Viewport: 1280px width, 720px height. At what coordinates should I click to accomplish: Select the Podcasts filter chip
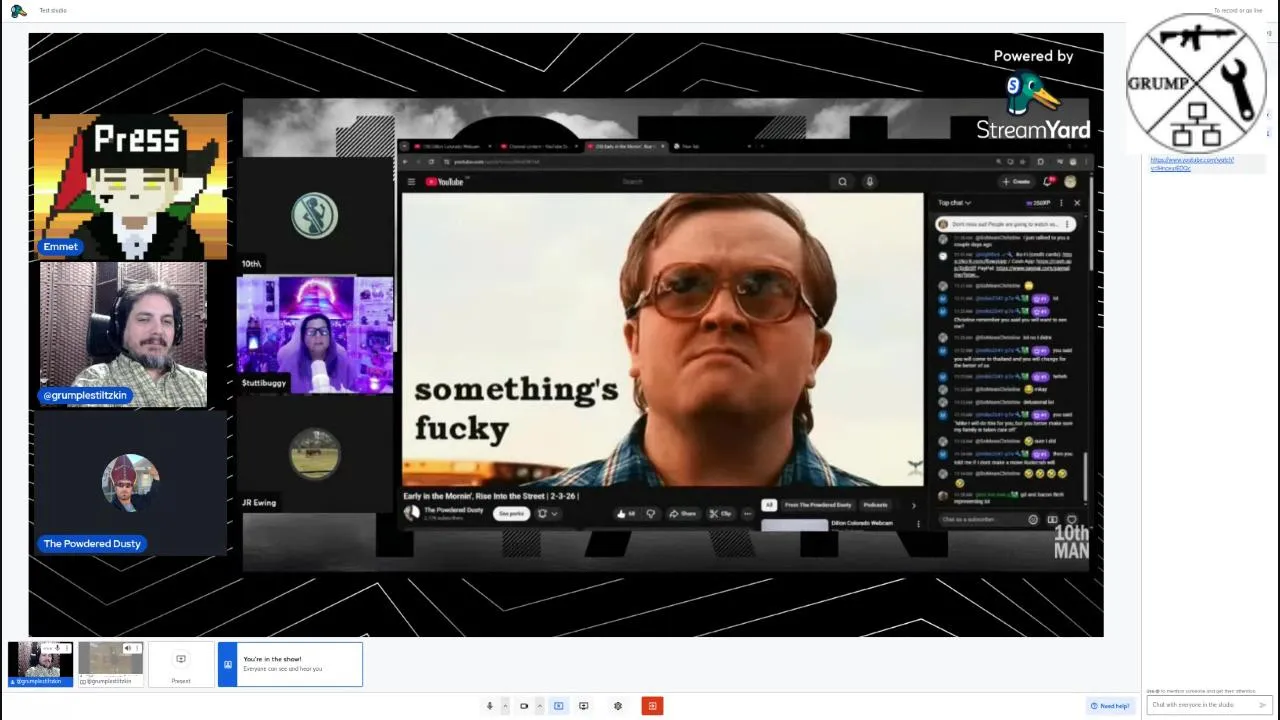[875, 505]
